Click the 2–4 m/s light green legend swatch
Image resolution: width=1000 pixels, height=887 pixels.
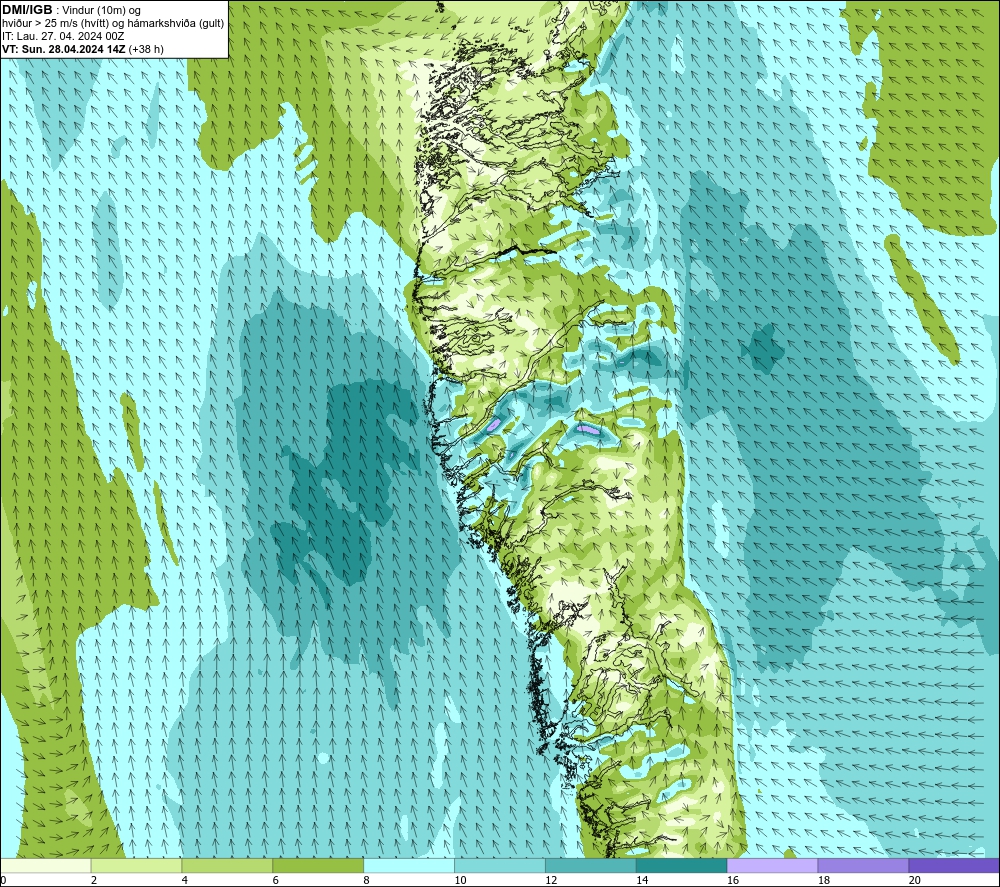coord(136,865)
